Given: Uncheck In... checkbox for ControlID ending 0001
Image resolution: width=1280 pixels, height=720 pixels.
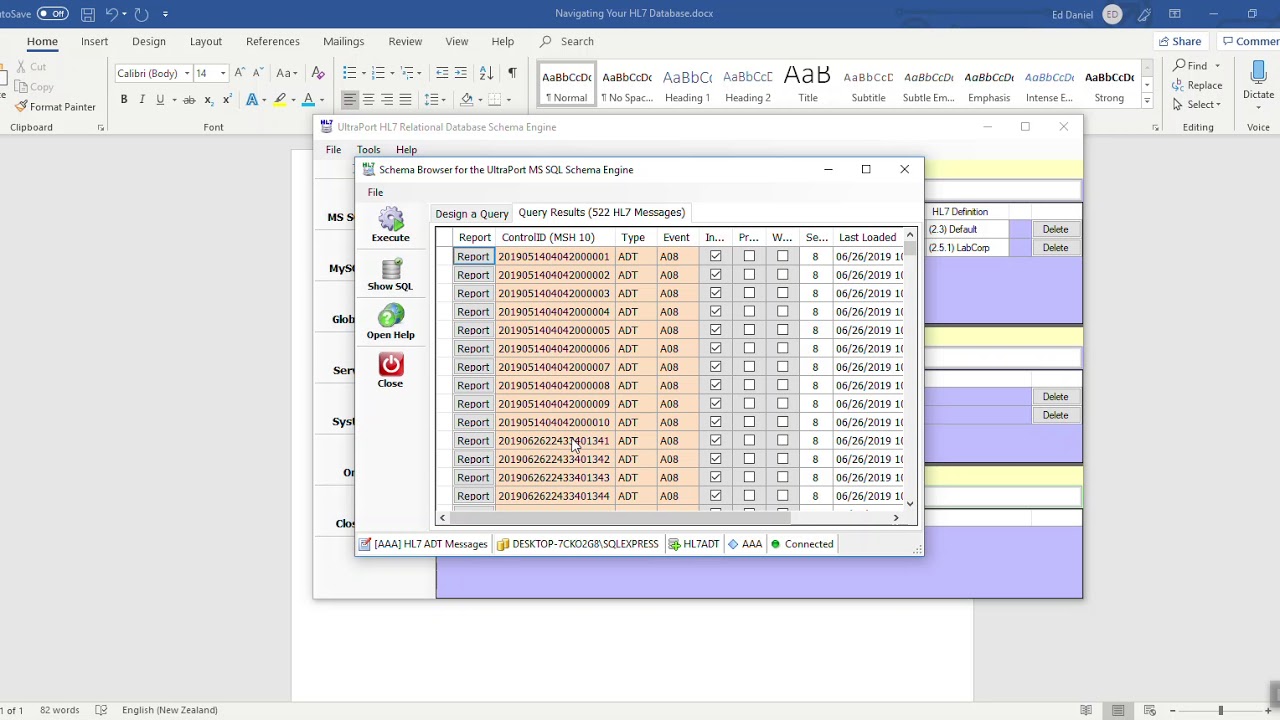Looking at the screenshot, I should [x=715, y=257].
